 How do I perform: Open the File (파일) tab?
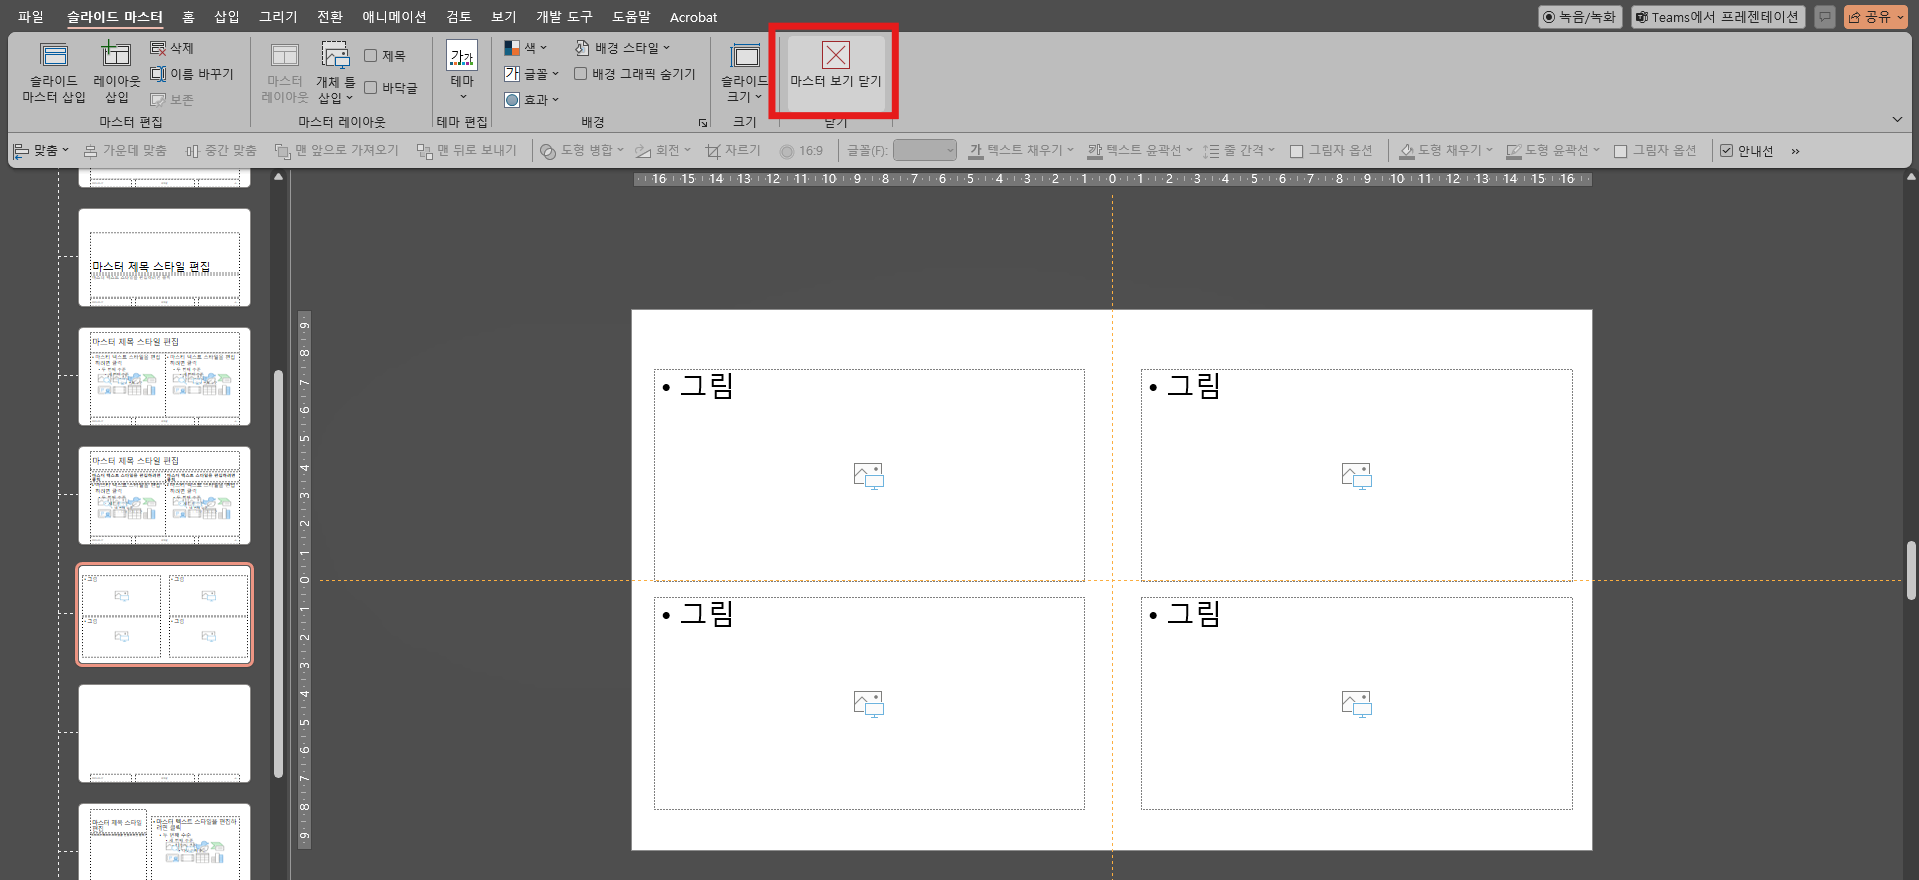coord(31,17)
